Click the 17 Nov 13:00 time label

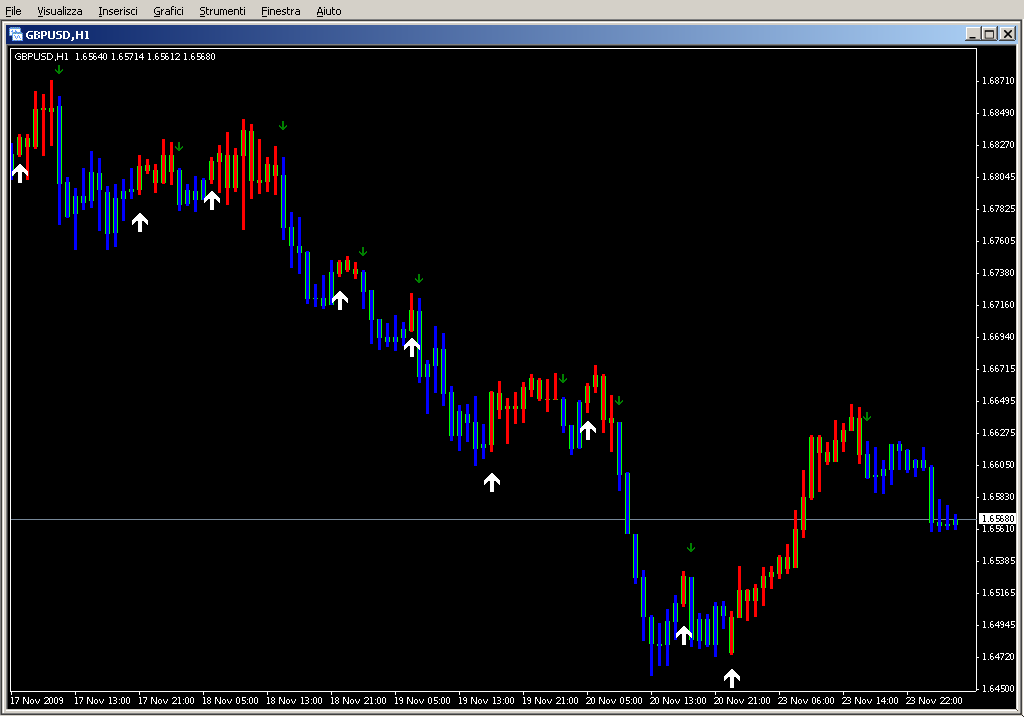(102, 701)
